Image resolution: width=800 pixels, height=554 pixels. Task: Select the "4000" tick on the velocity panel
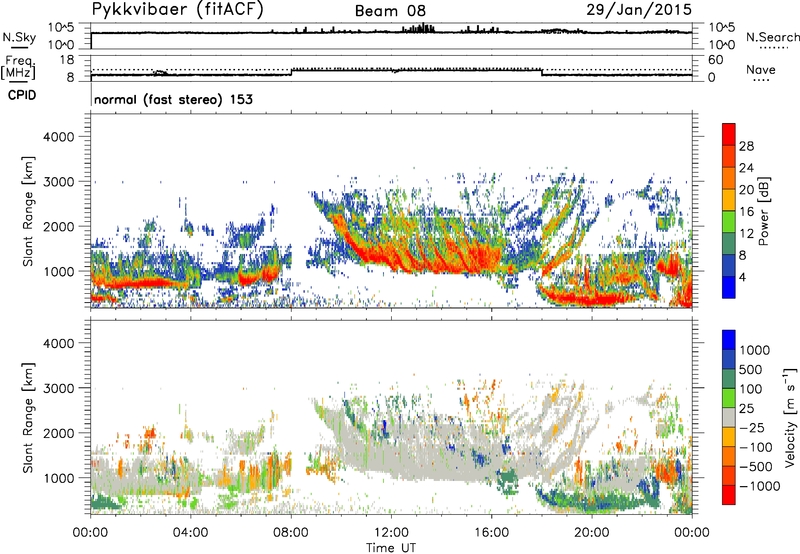(x=58, y=343)
